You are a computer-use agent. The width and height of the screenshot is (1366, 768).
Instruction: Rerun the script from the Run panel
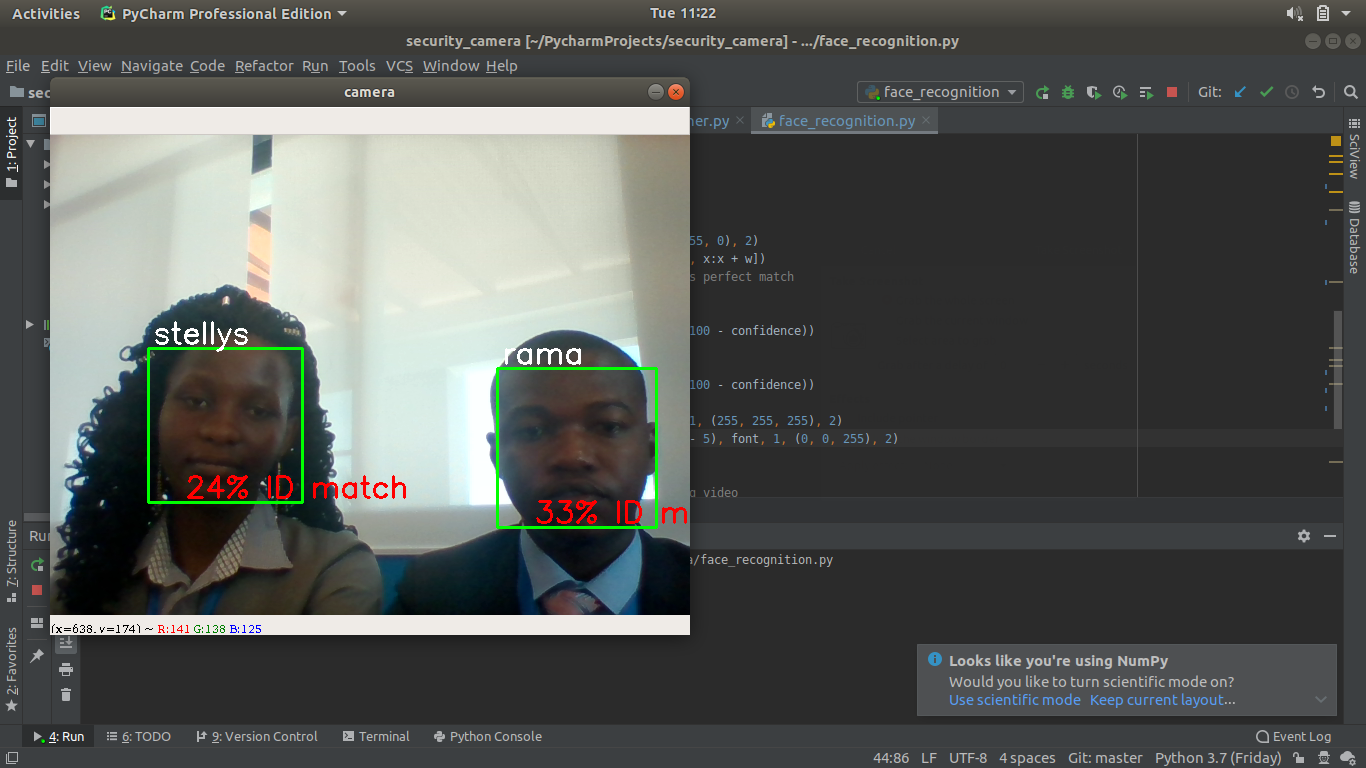coord(37,563)
